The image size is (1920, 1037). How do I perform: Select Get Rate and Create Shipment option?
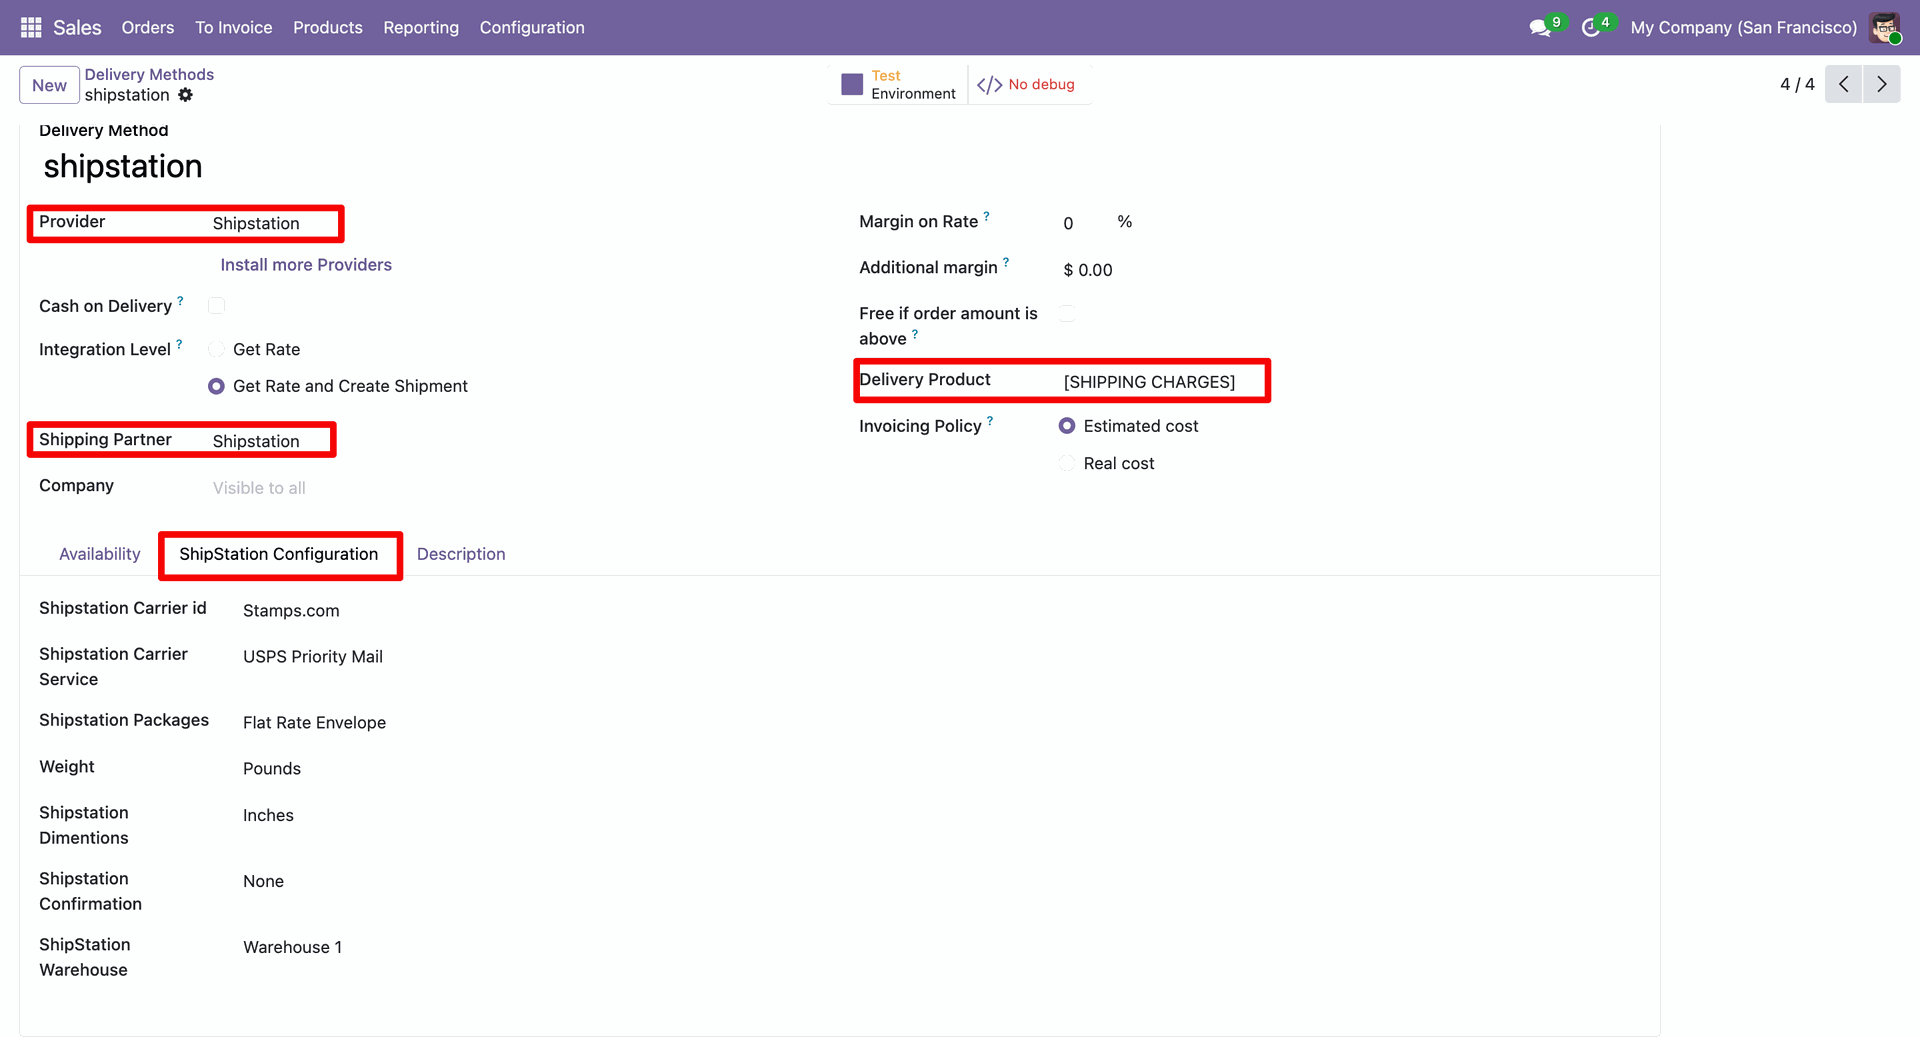point(216,386)
